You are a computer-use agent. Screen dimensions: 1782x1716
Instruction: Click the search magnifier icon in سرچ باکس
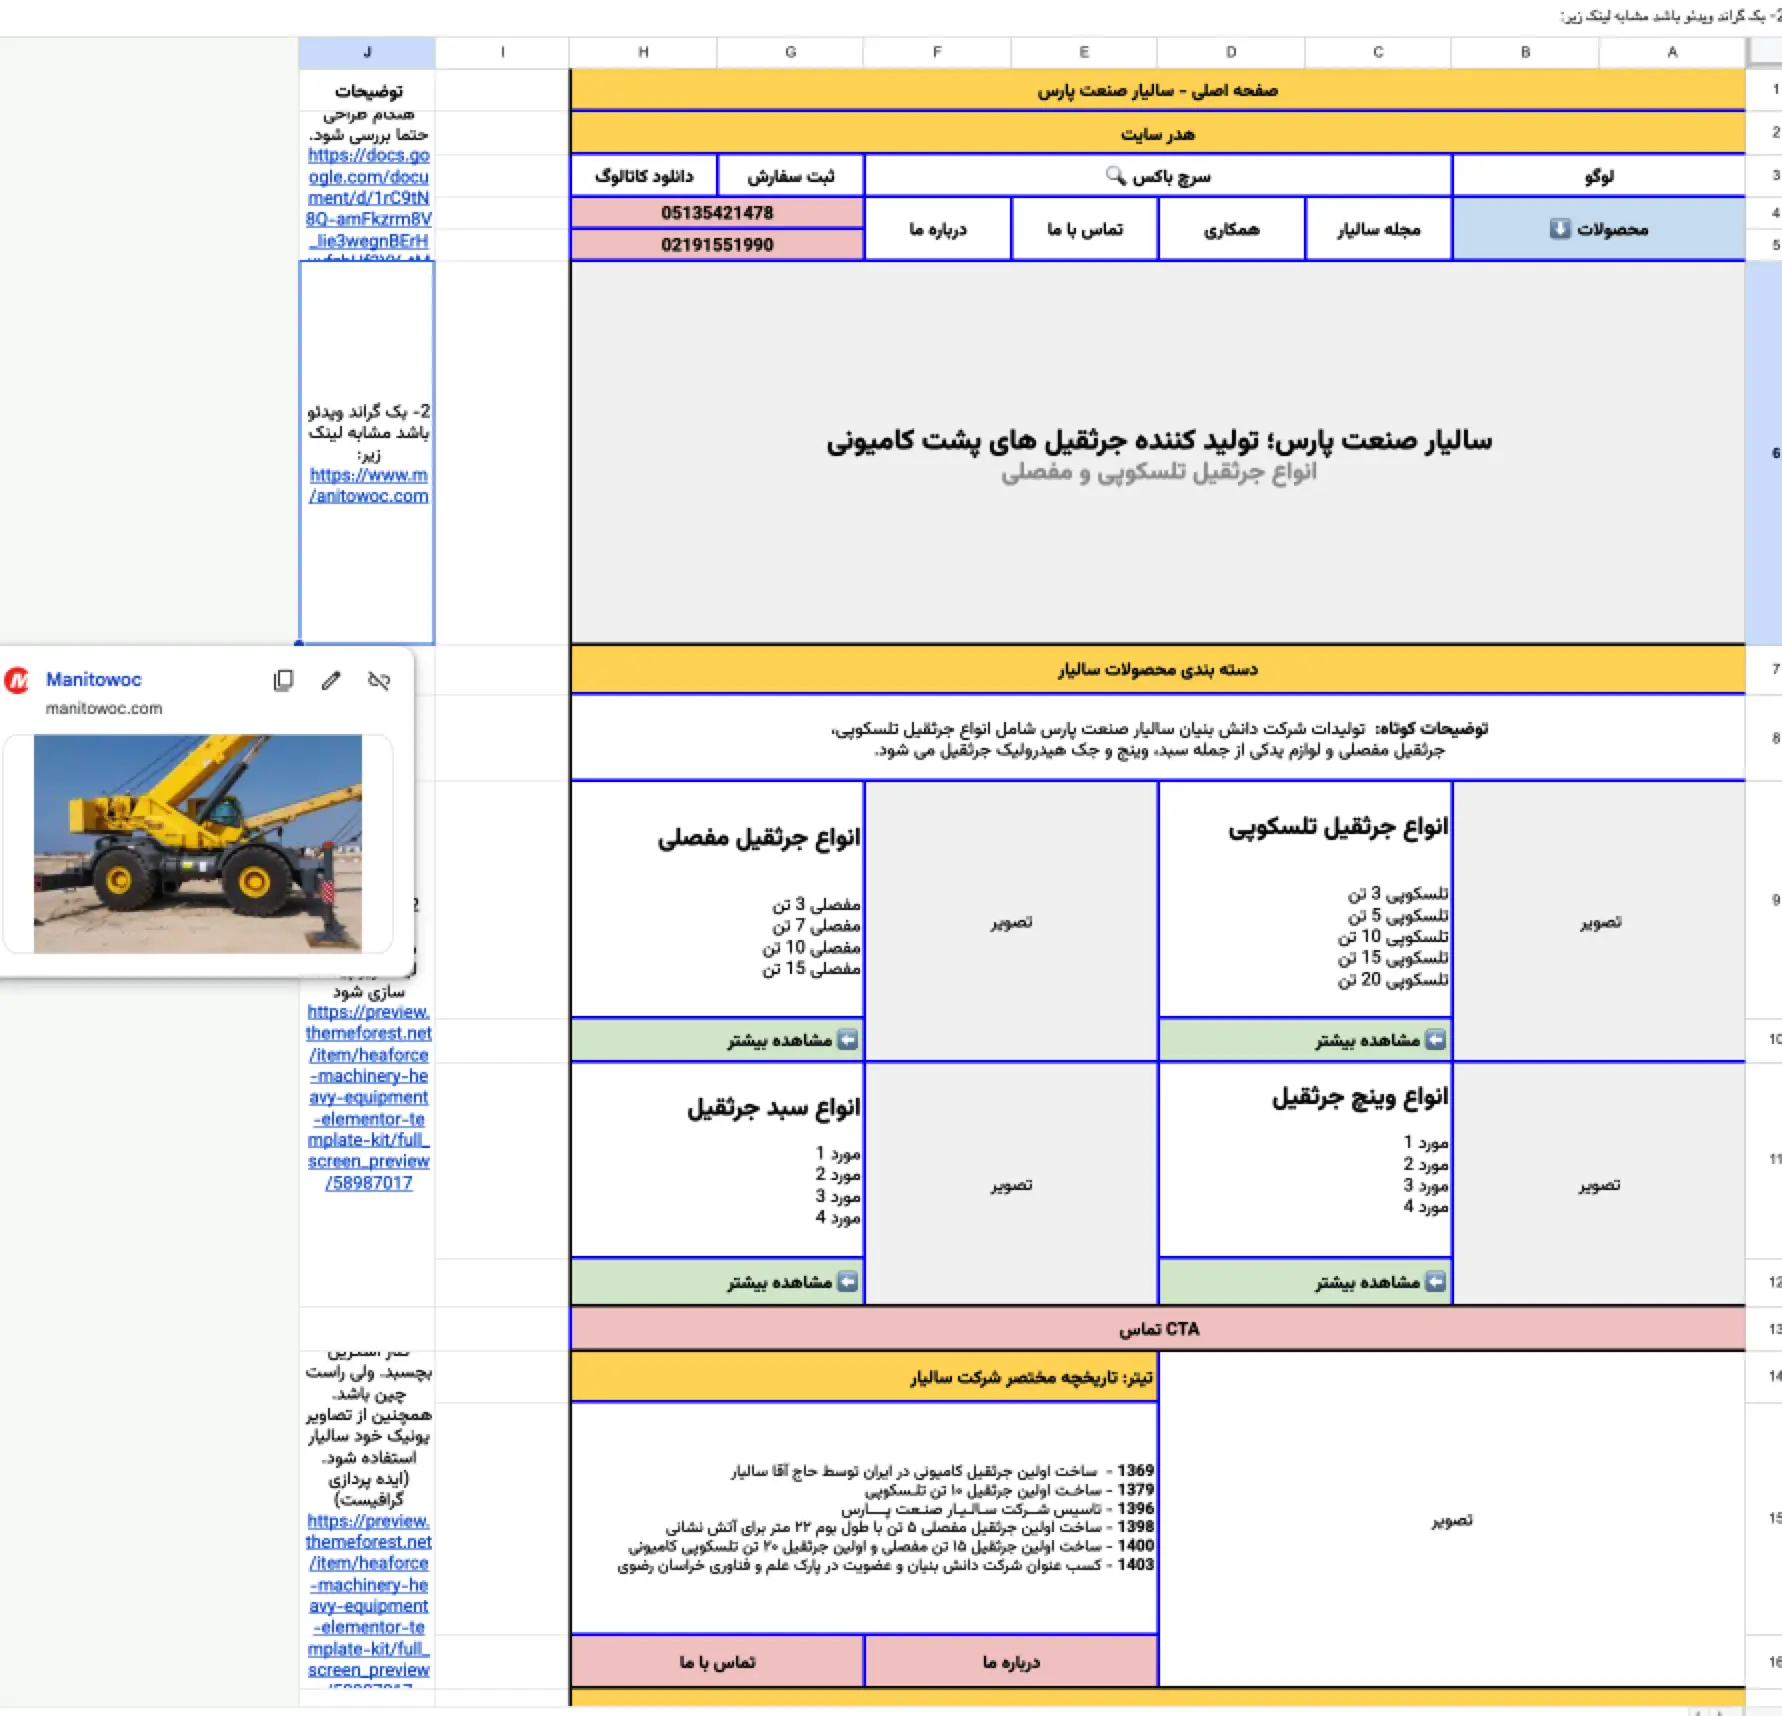coord(1116,175)
